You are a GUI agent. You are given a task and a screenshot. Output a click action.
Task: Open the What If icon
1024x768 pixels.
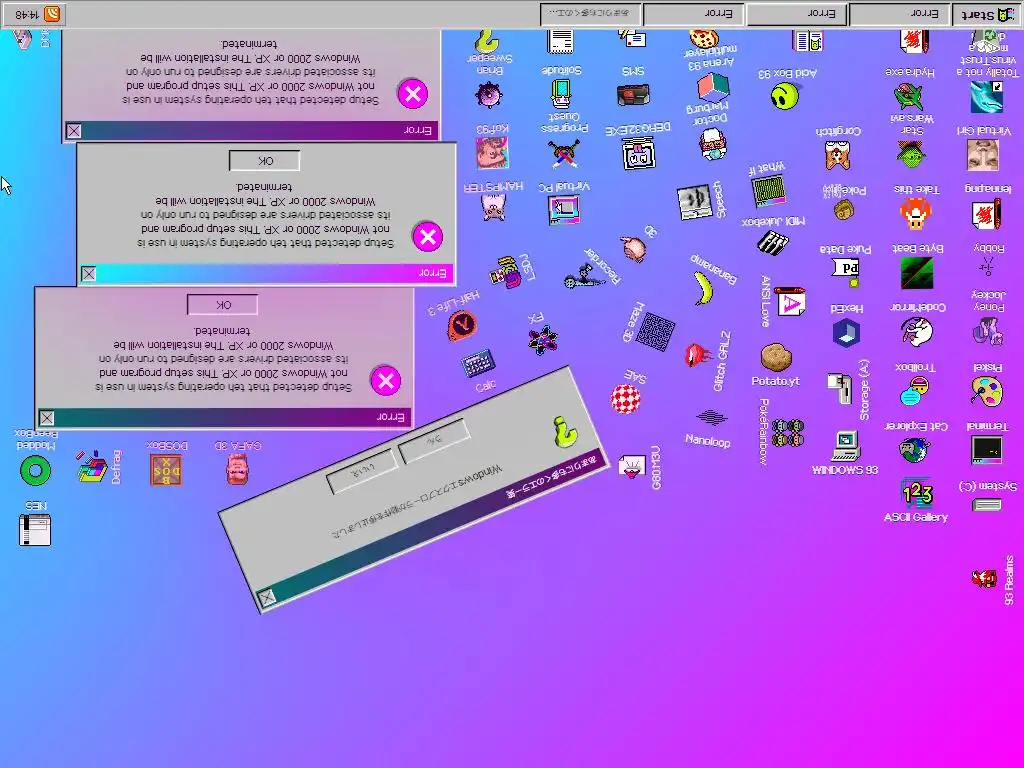point(769,191)
